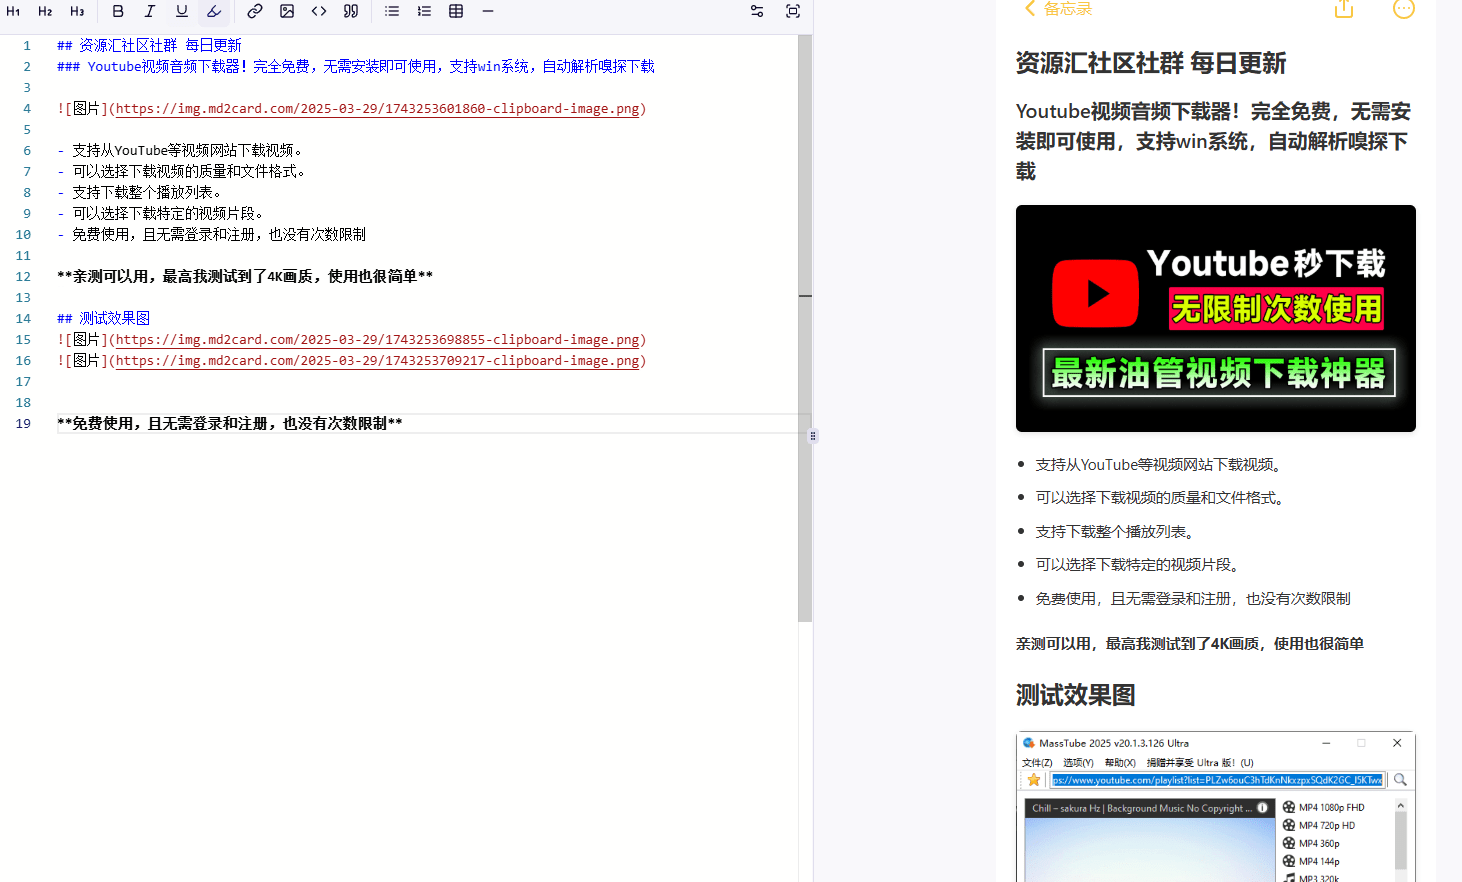Create a numbered list
This screenshot has width=1462, height=882.
click(423, 11)
